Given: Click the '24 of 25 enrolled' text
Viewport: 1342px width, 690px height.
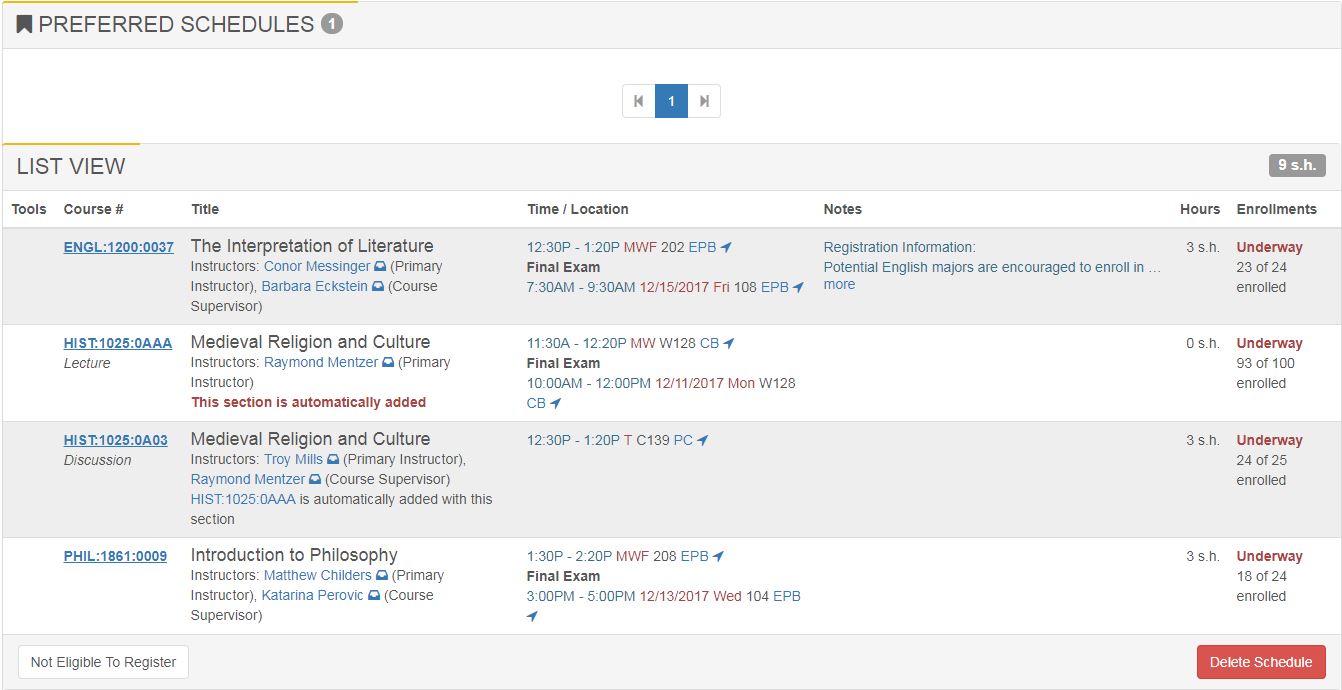Looking at the screenshot, I should [1262, 470].
